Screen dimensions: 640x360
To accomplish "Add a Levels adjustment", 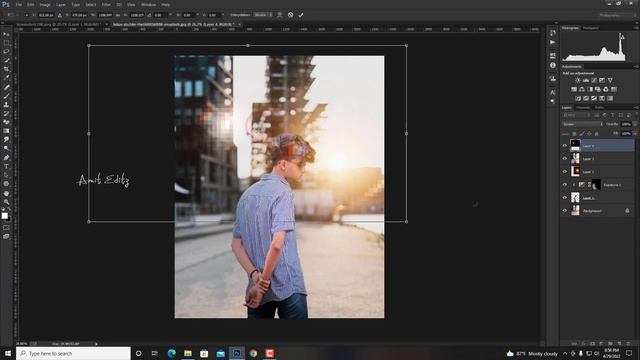I will 586,80.
